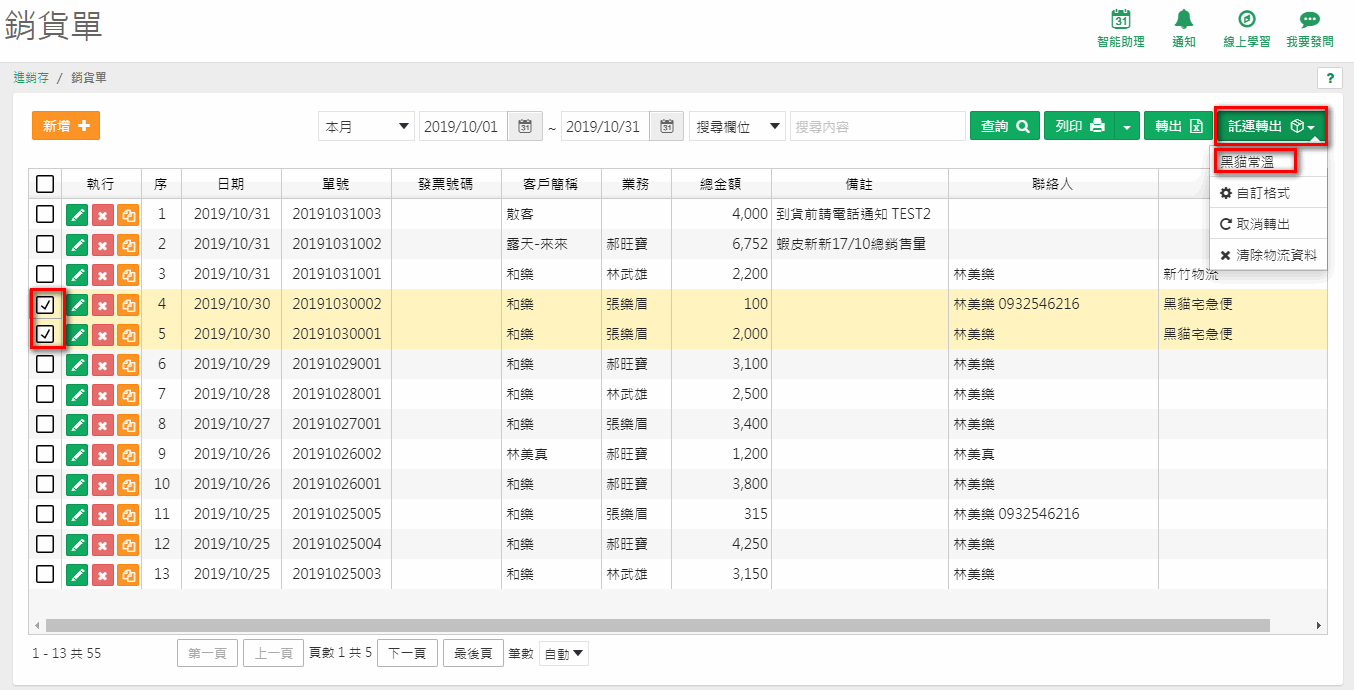
Task: Delete order 20191027001 with red X icon
Action: point(102,424)
